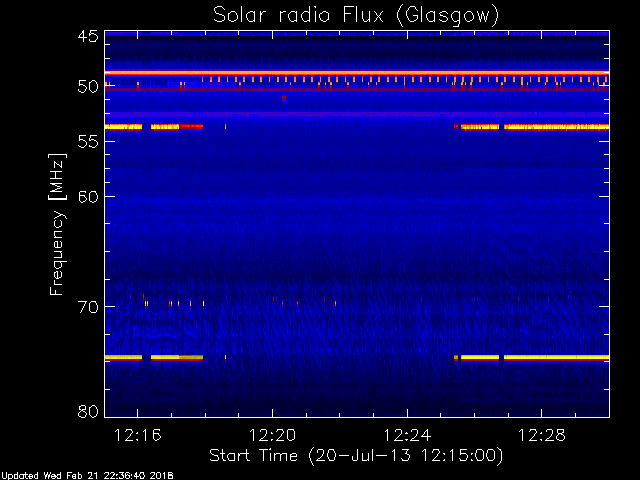Click the 50 frequency tick label
Image resolution: width=640 pixels, height=480 pixels.
[88, 87]
